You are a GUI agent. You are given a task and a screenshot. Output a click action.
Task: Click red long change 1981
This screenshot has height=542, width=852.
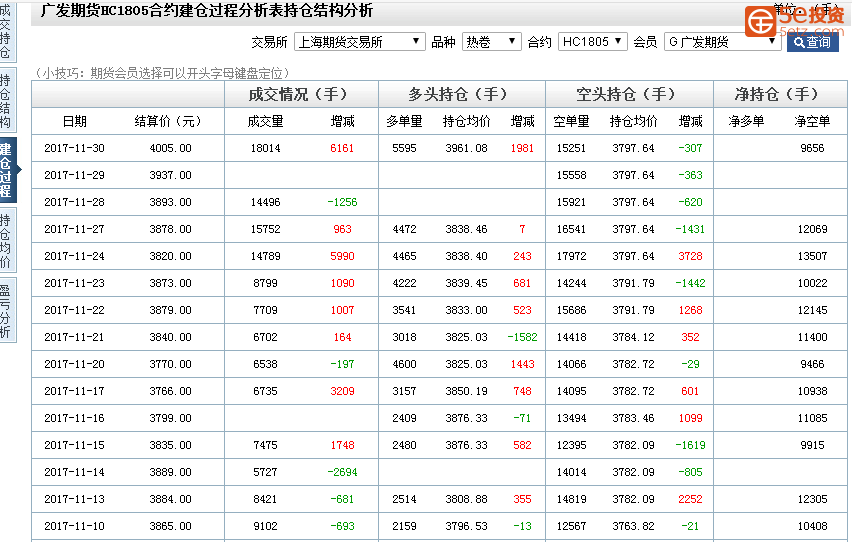522,148
